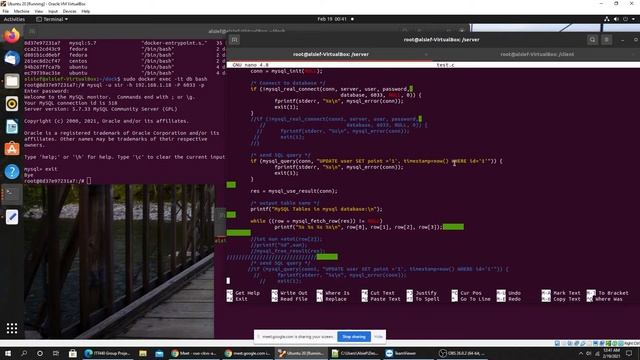Click Ubuntu volume icon in top bar
640x360 pixels.
(616, 19)
